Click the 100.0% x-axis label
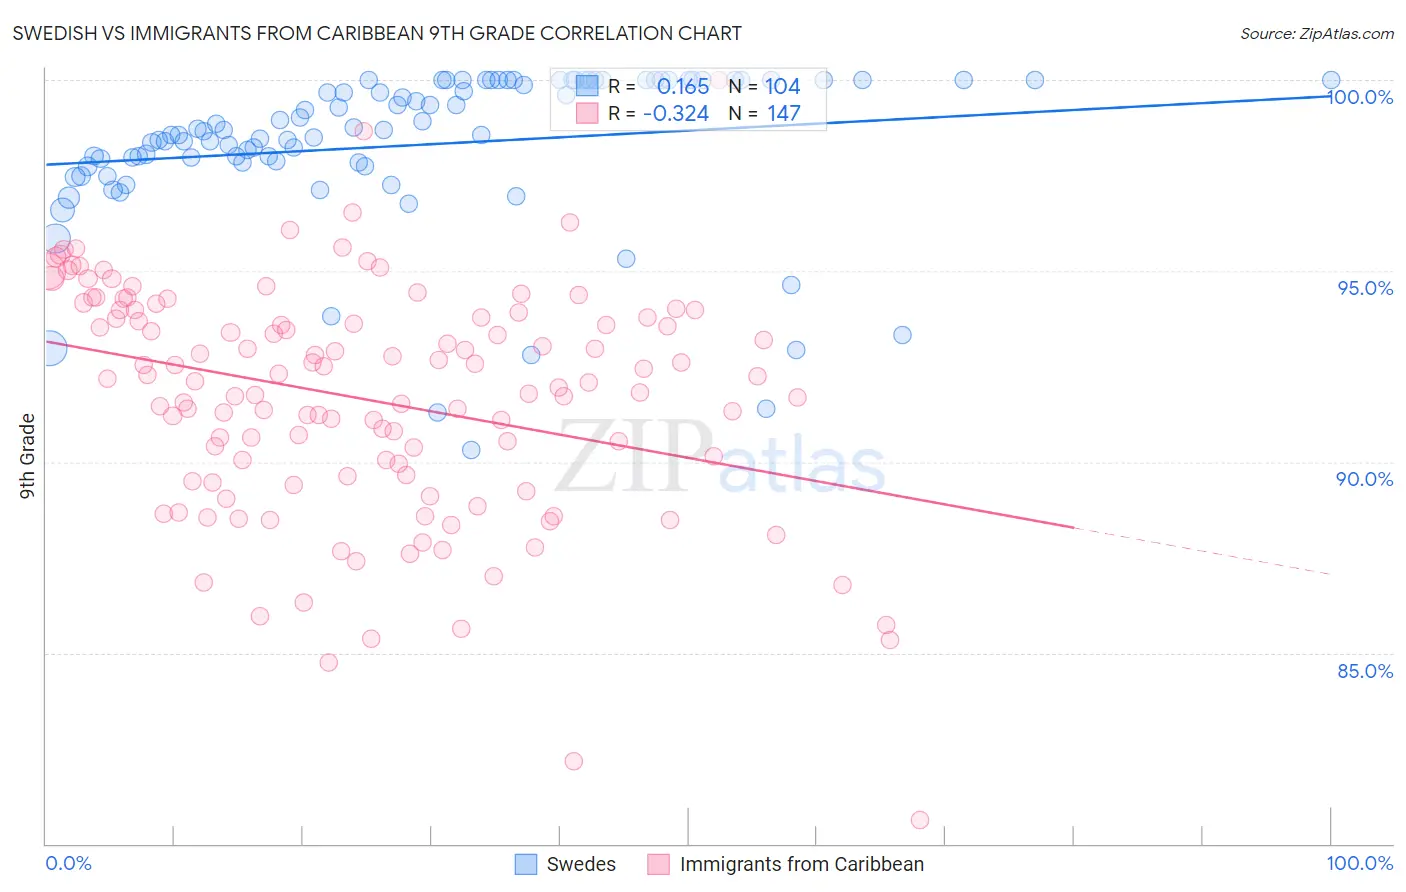This screenshot has height=892, width=1406. click(x=1360, y=863)
